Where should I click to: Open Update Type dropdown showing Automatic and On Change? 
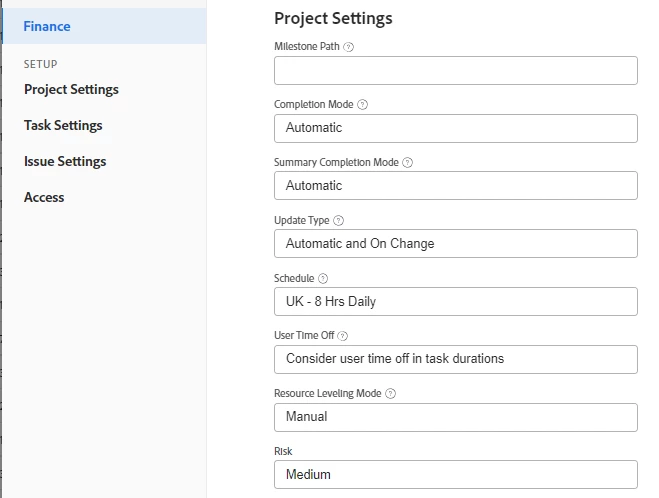point(455,244)
